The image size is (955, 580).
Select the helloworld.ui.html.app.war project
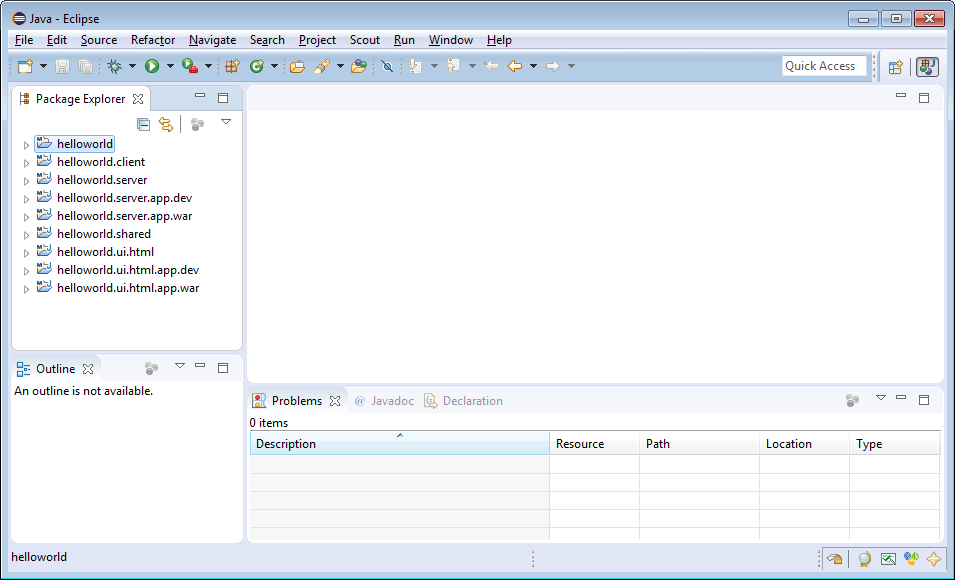(128, 288)
